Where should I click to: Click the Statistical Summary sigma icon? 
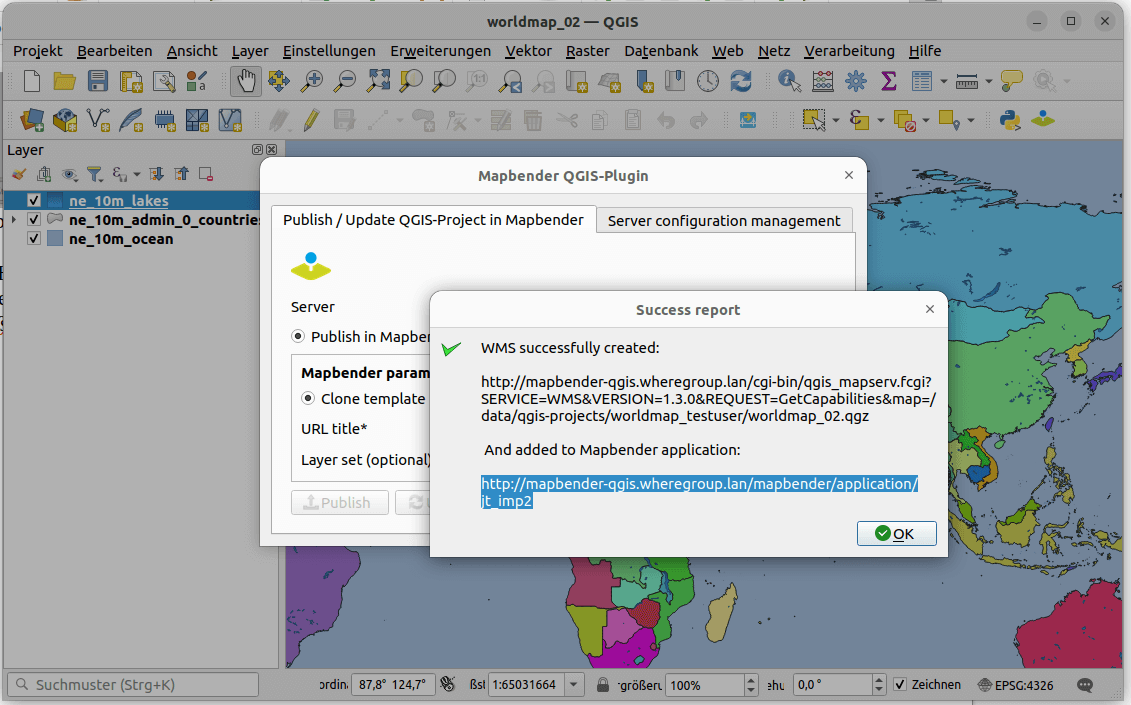click(x=888, y=81)
